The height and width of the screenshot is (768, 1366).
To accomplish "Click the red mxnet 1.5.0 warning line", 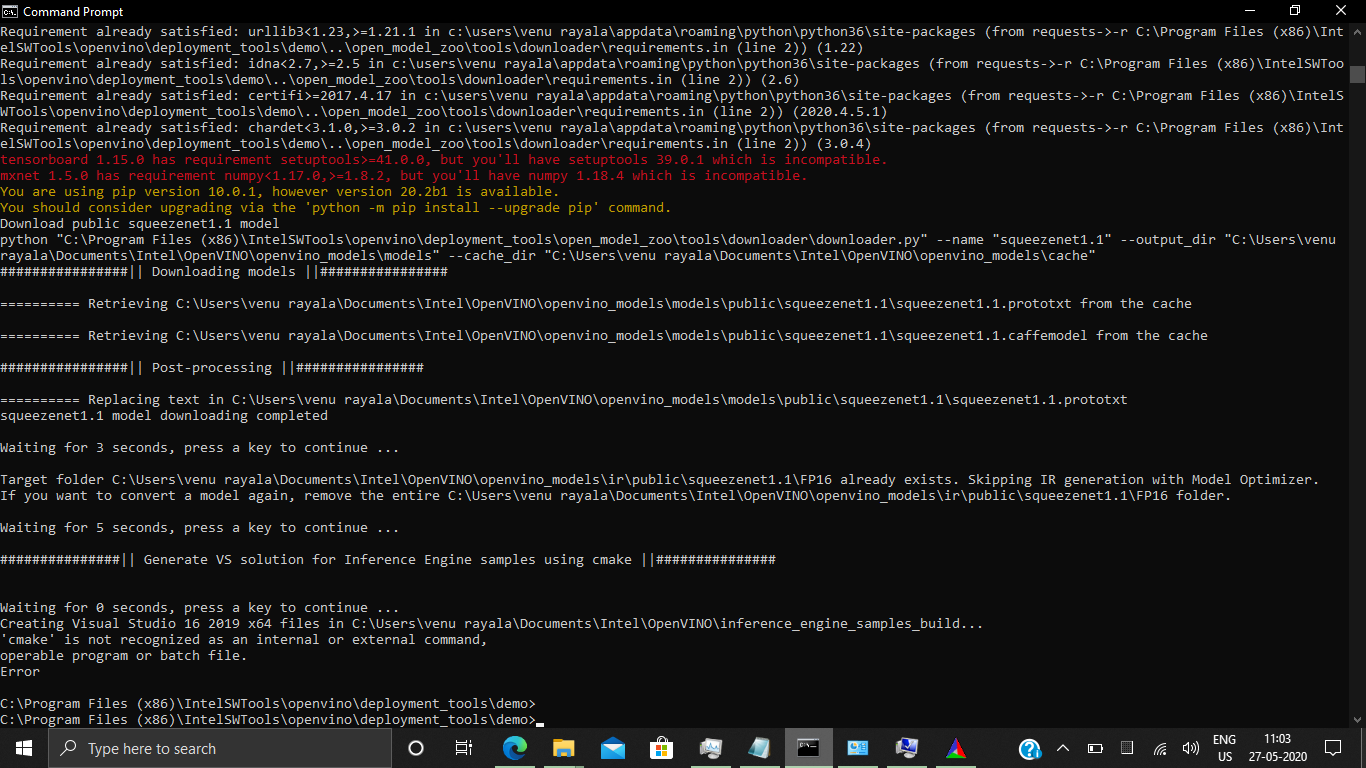I will coord(403,176).
